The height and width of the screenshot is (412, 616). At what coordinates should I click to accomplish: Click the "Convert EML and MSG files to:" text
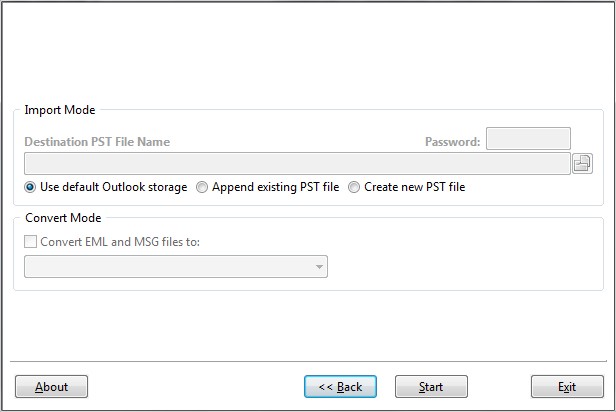(x=120, y=242)
